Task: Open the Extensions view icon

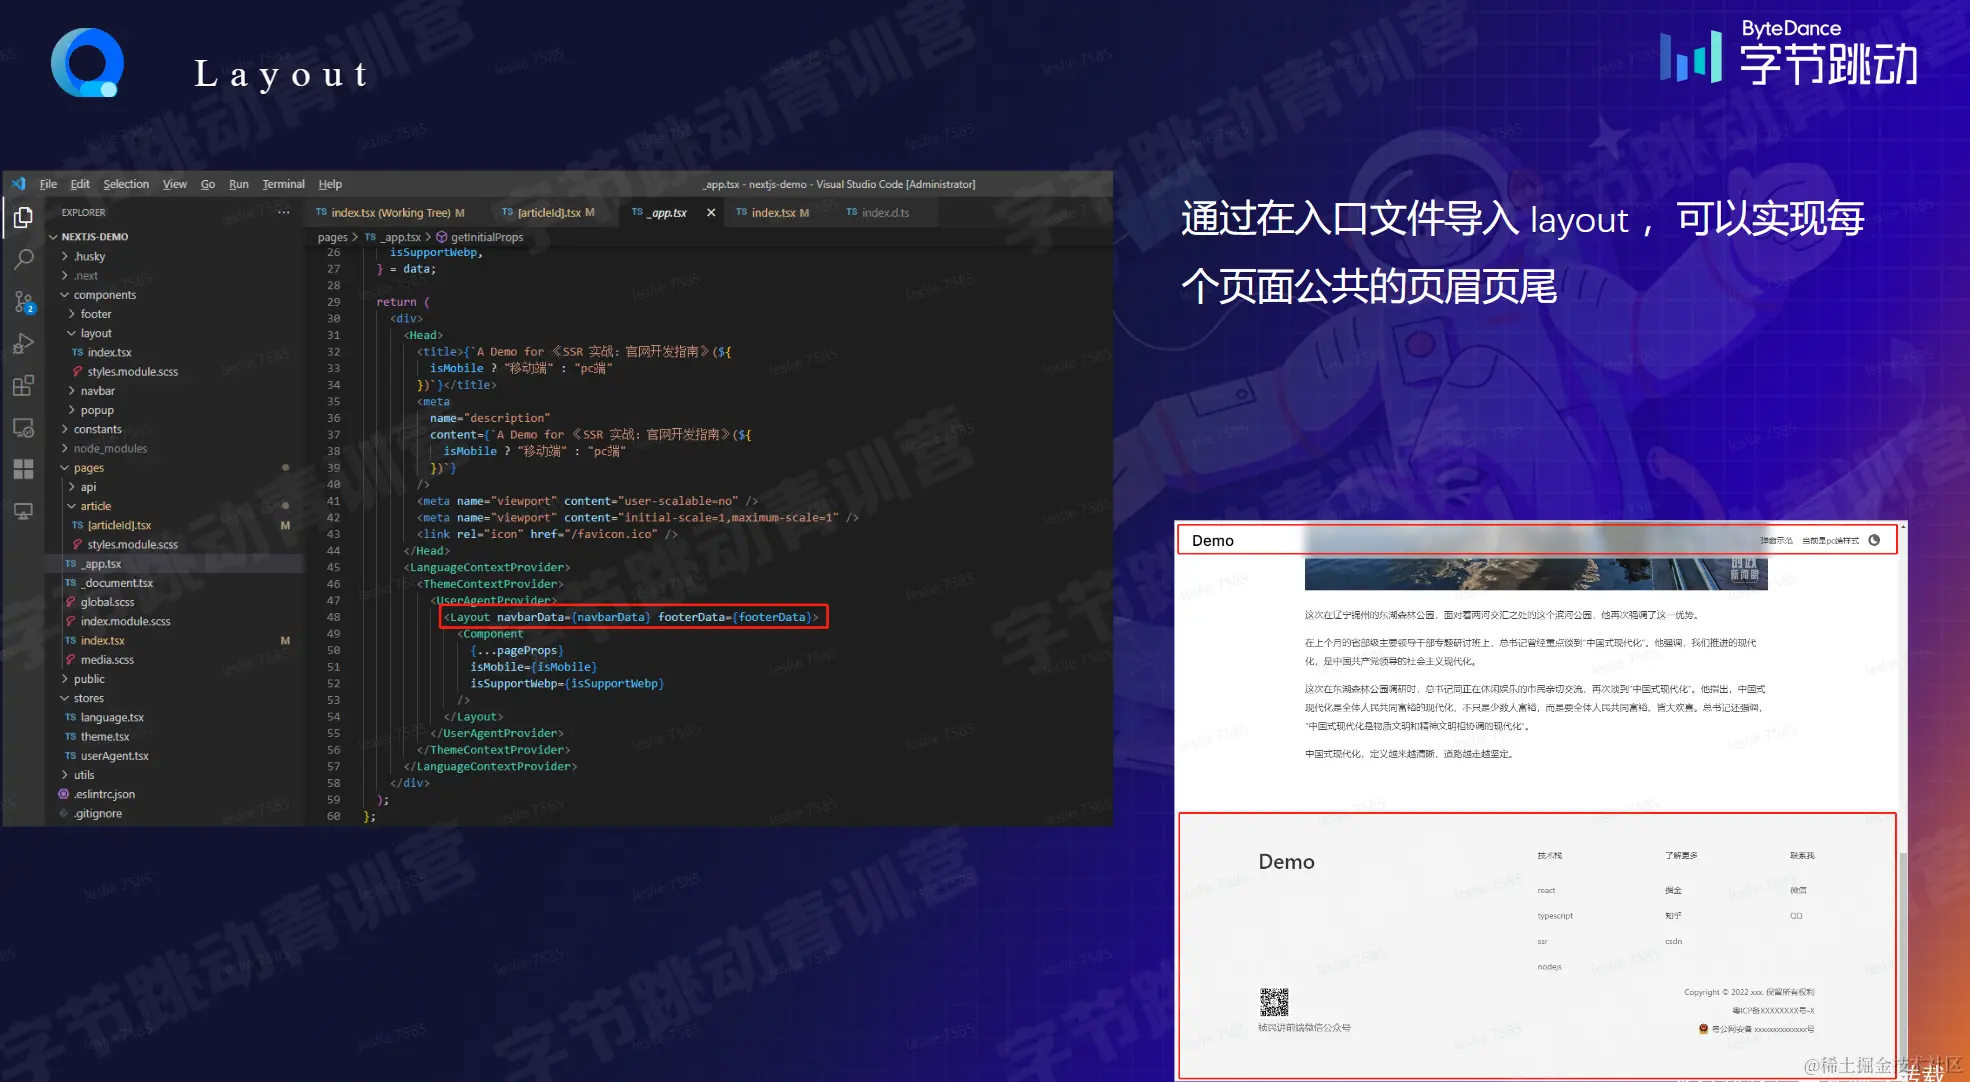Action: [23, 386]
